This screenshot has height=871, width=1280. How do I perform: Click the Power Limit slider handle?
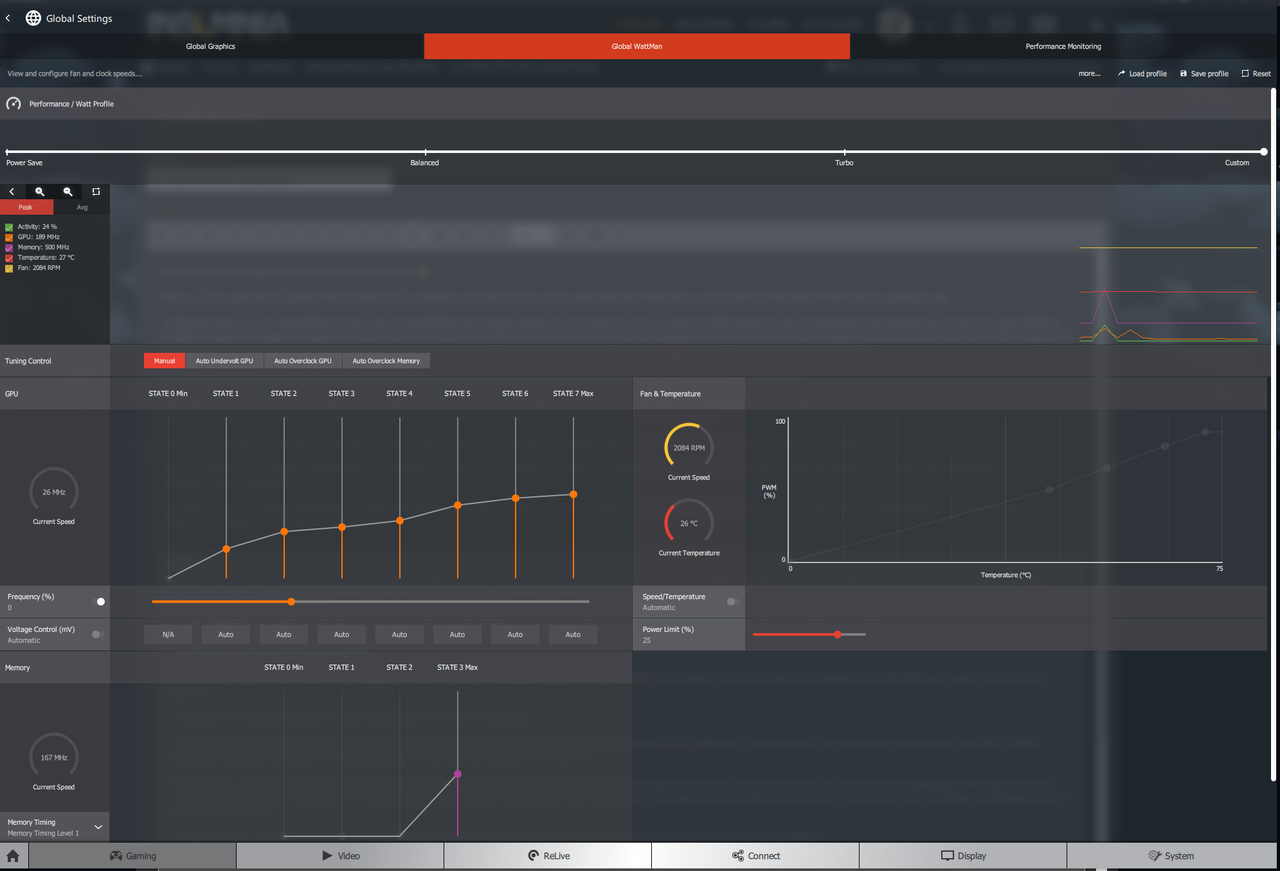point(837,634)
